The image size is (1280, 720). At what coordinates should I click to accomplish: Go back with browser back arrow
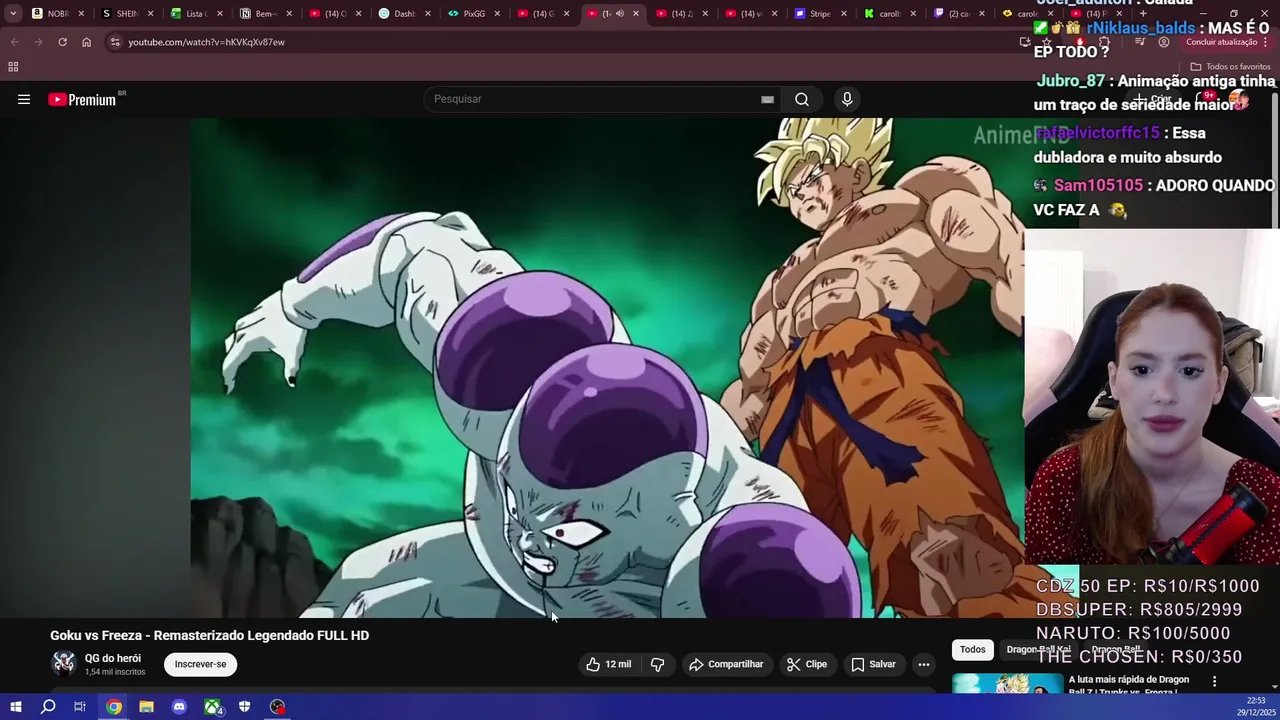(x=14, y=42)
